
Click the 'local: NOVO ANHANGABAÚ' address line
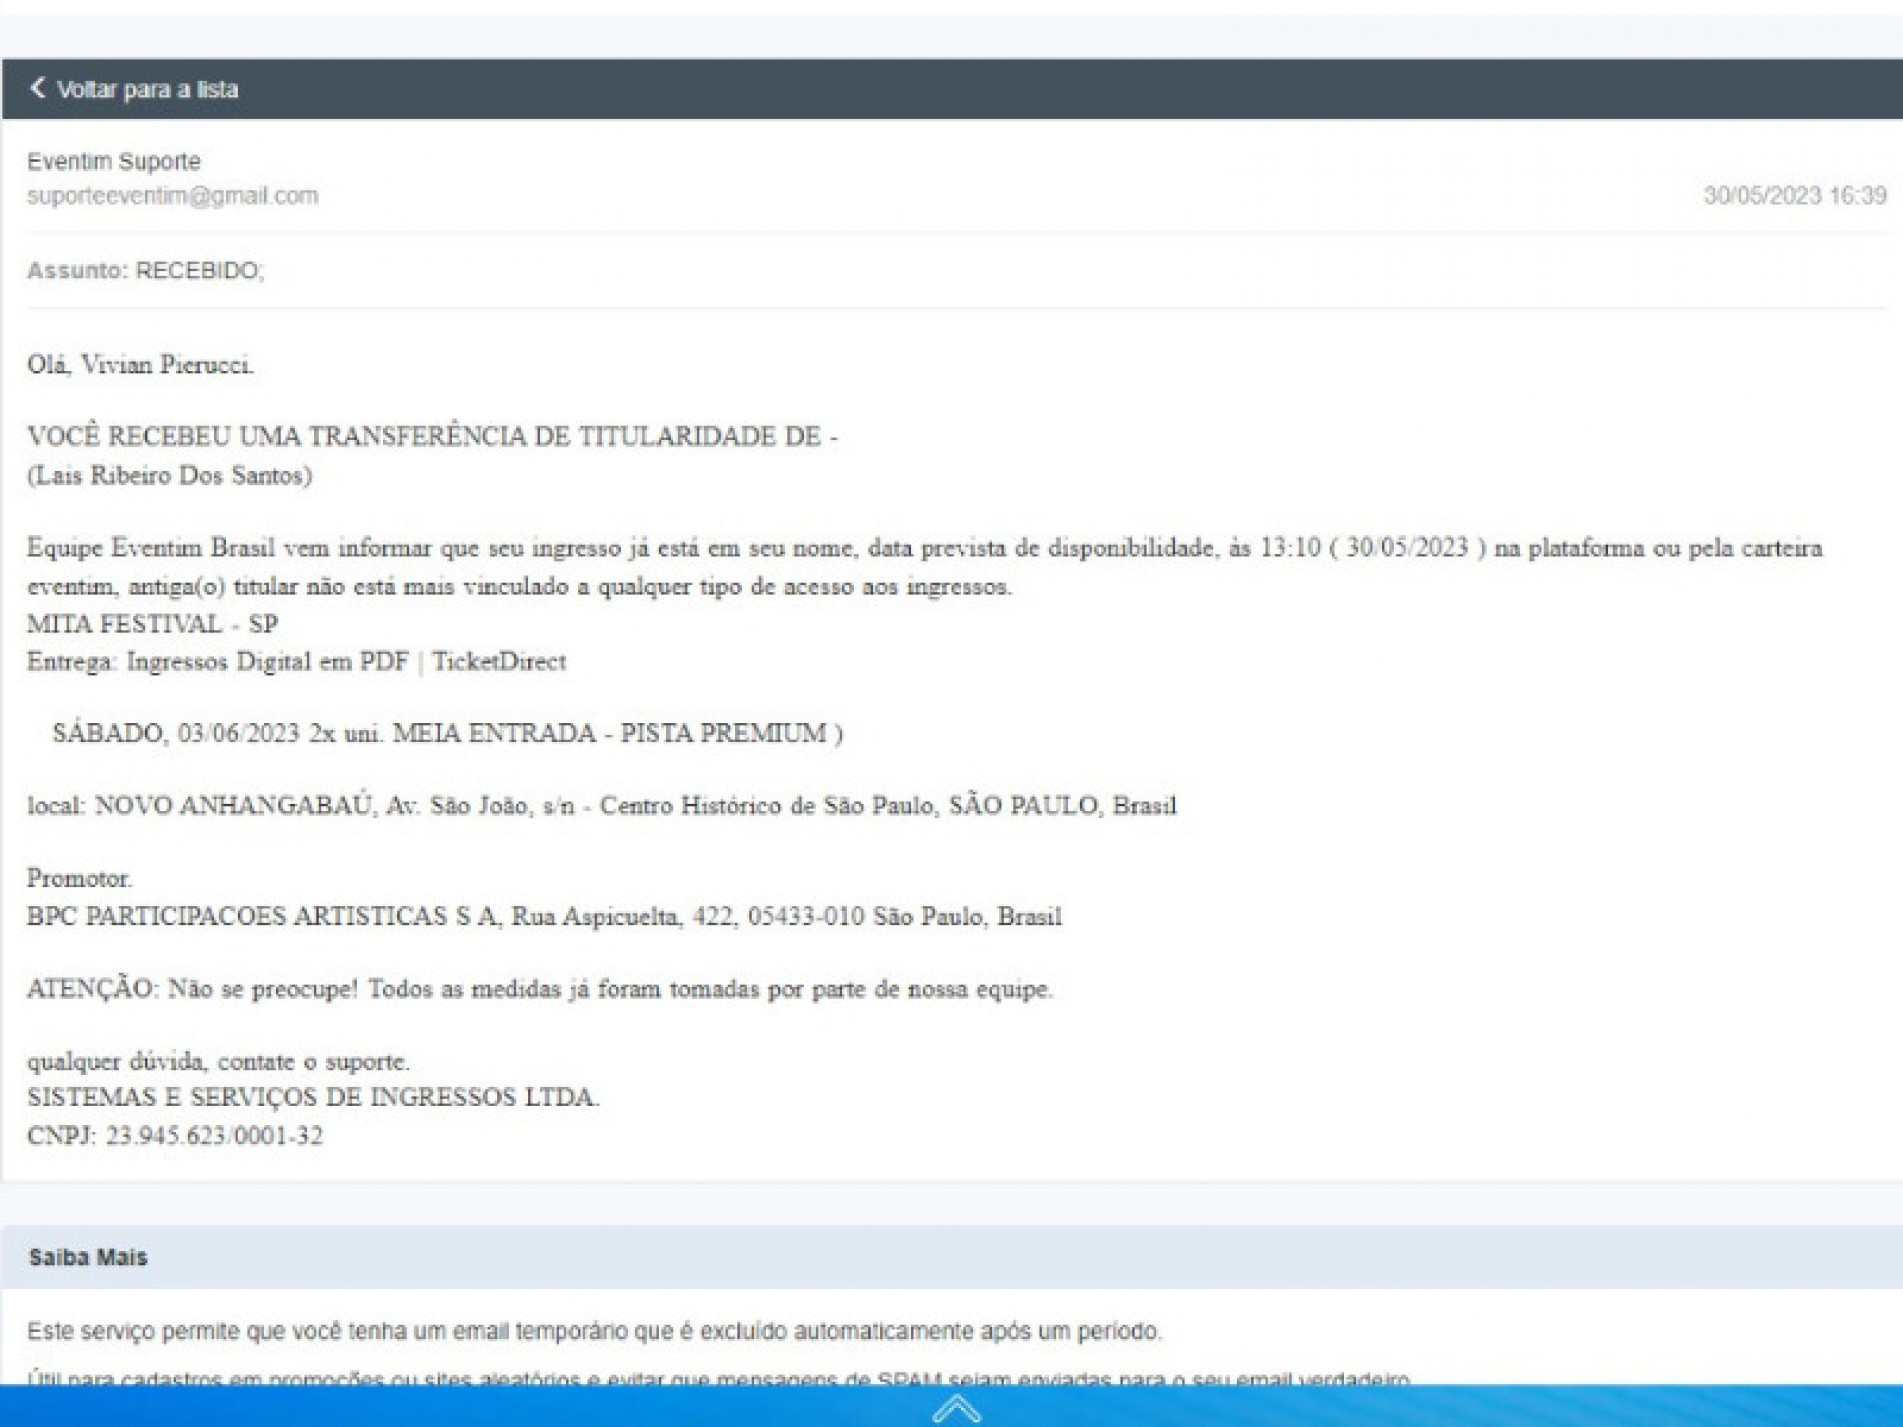pos(601,805)
